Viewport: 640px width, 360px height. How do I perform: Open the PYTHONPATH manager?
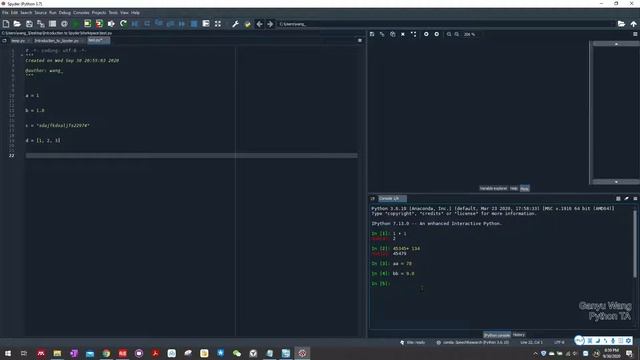point(247,24)
